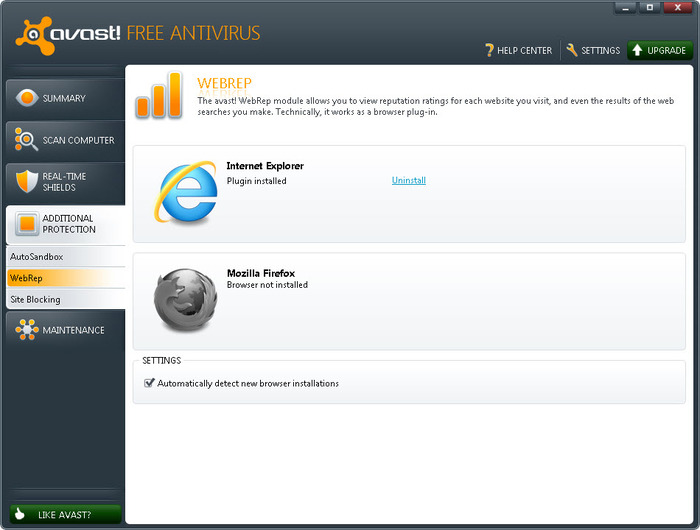700x530 pixels.
Task: Select the Site Blocking sub-item
Action: pos(66,299)
